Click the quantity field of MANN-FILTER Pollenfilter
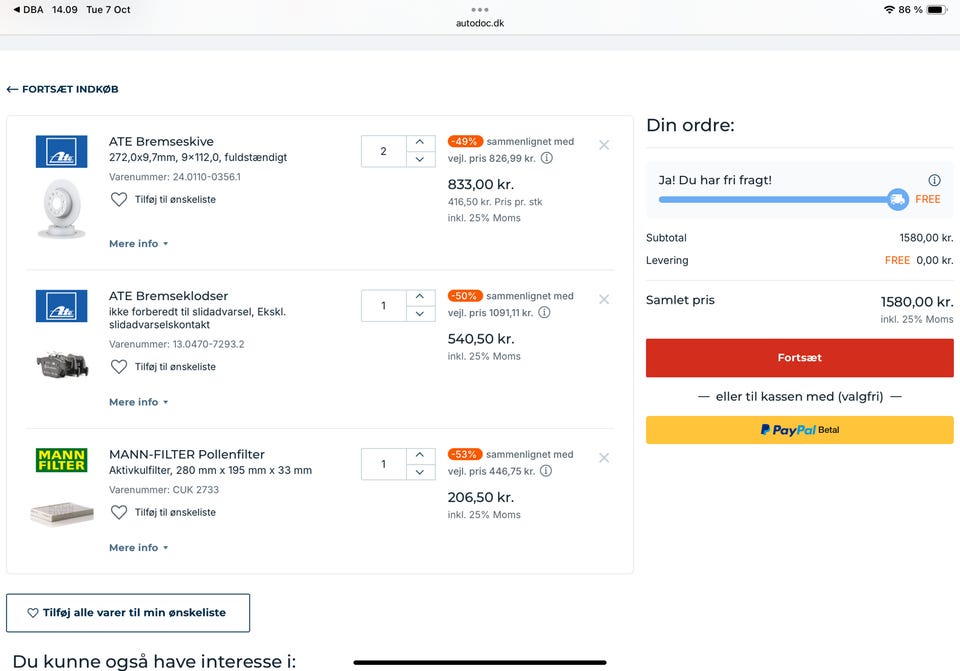The width and height of the screenshot is (960, 671). click(383, 464)
